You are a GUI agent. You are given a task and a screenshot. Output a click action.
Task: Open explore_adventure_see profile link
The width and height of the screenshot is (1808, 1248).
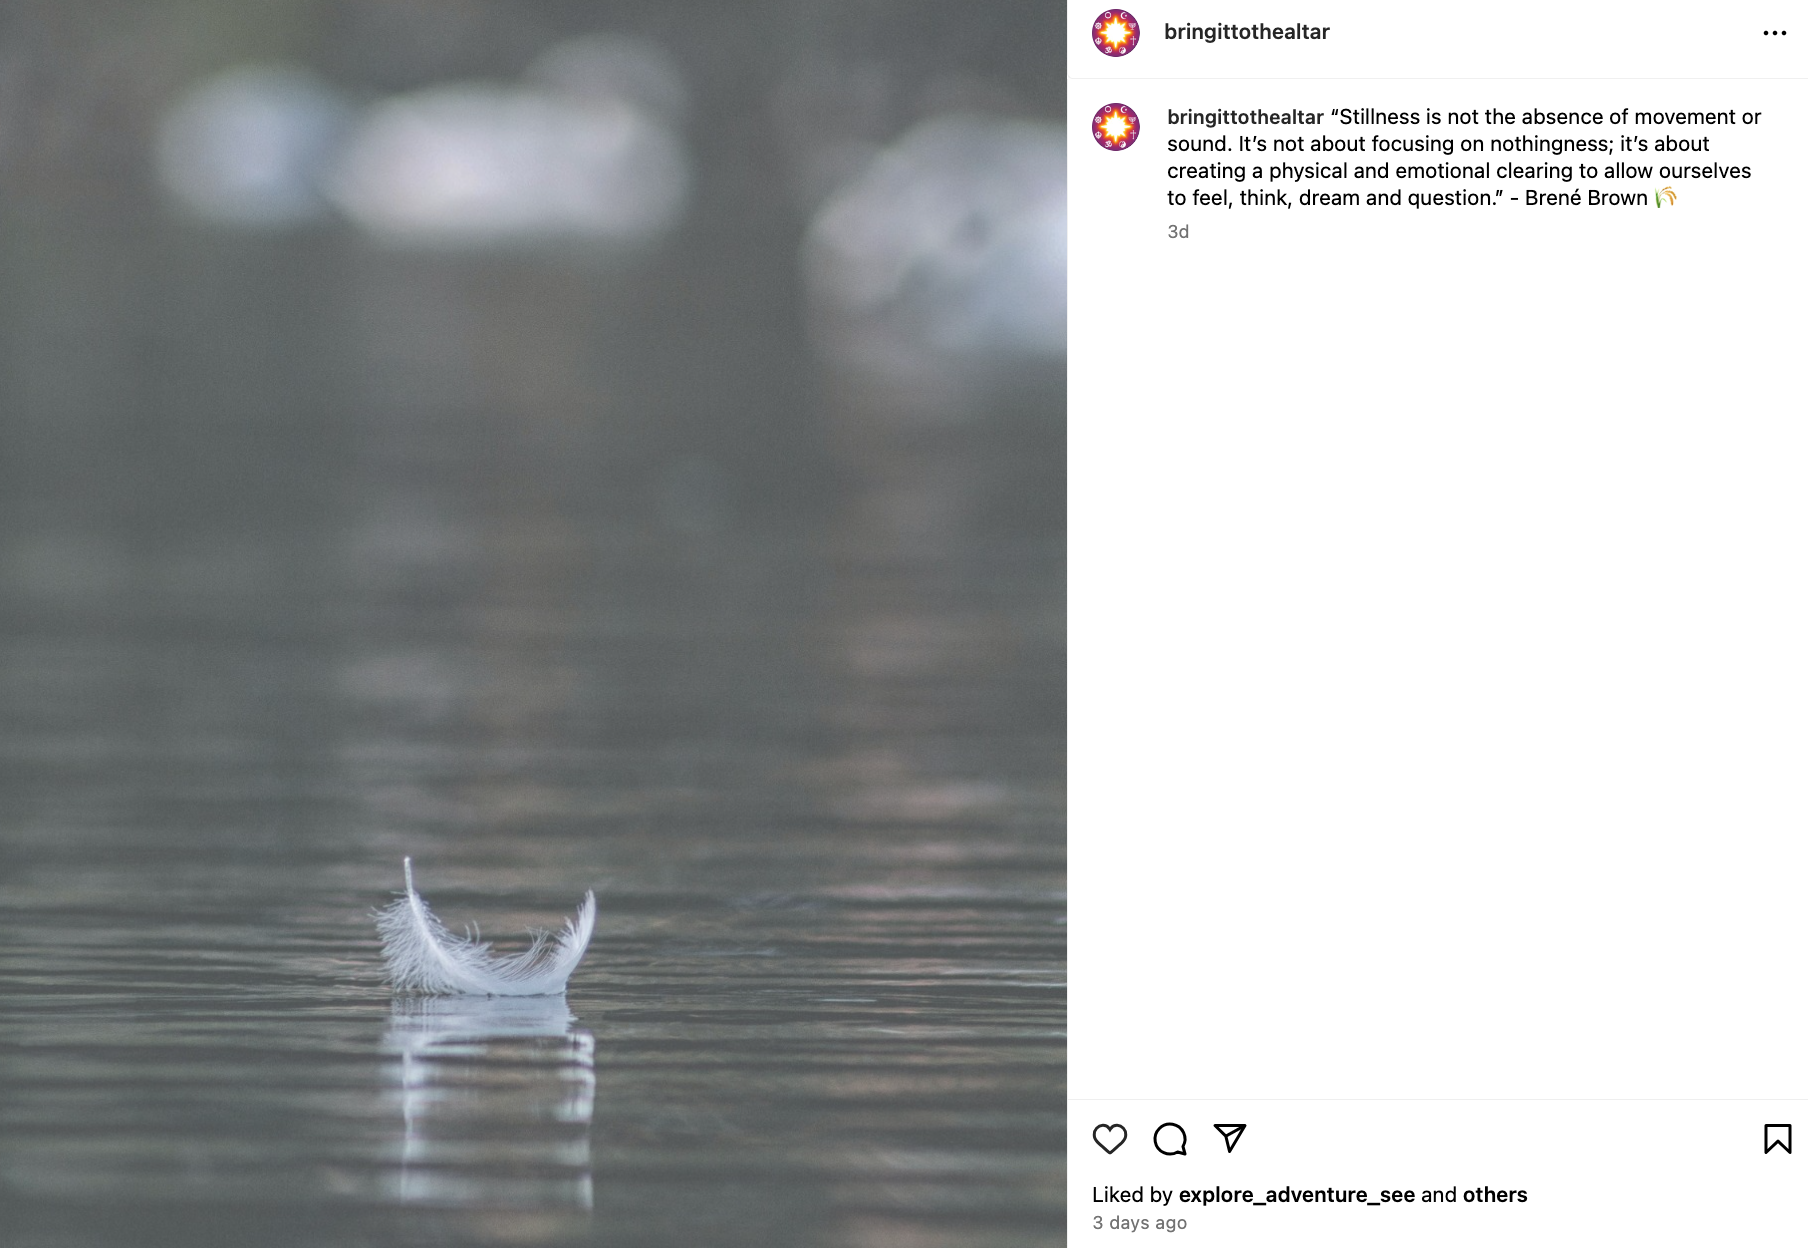tap(1296, 1195)
